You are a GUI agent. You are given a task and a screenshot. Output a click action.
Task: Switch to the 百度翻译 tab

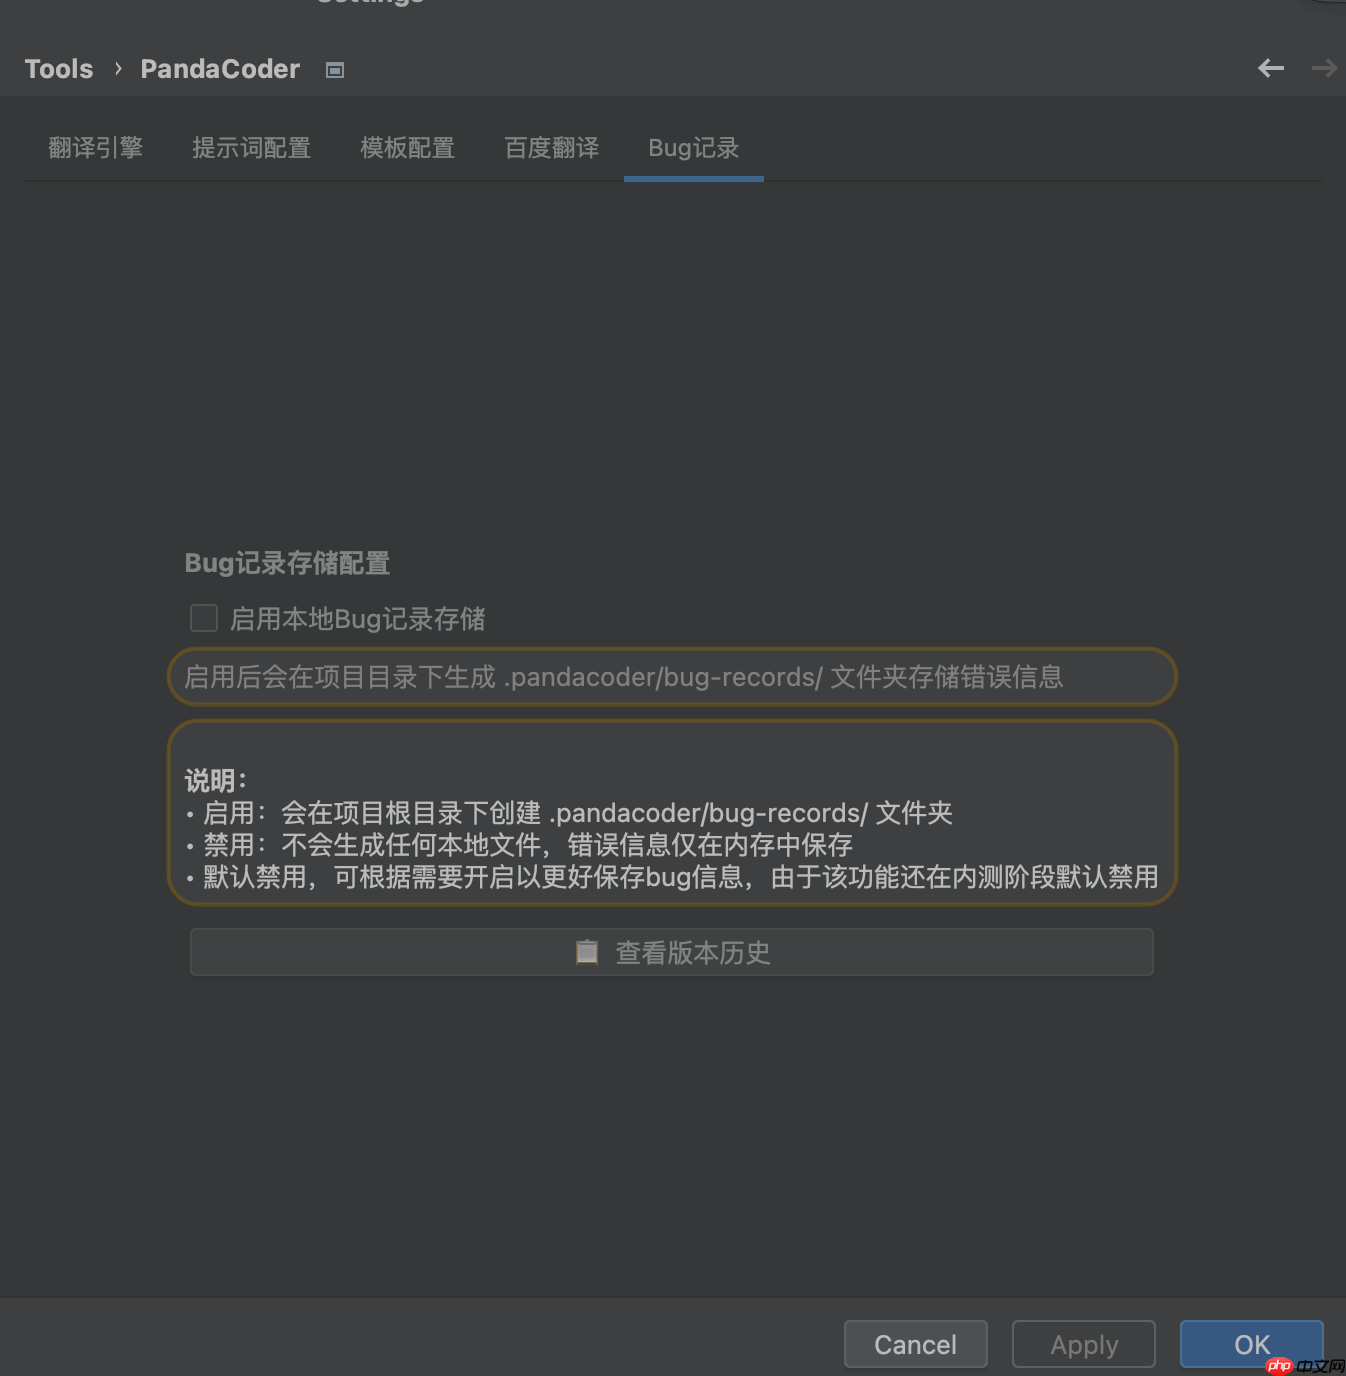pyautogui.click(x=551, y=147)
